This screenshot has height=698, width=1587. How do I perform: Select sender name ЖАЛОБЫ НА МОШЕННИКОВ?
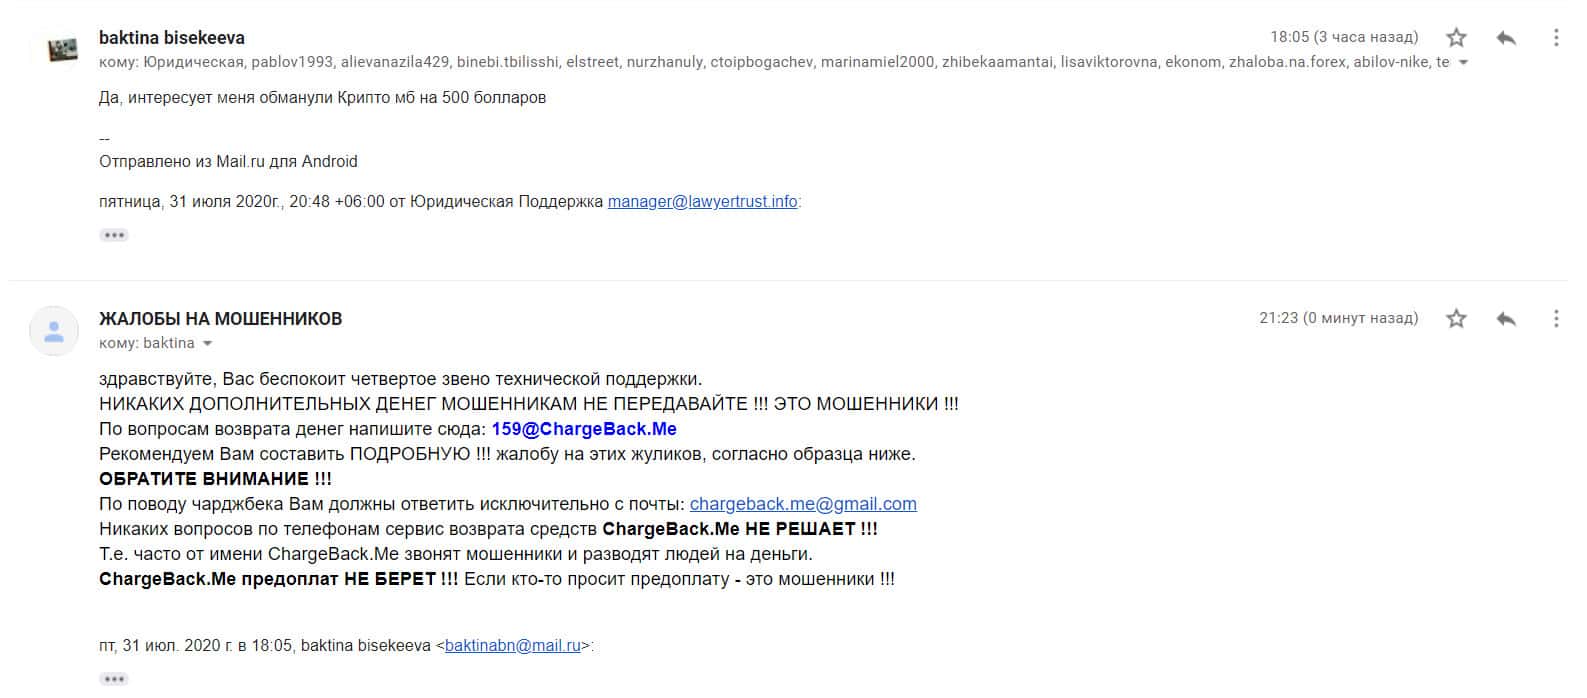(220, 319)
